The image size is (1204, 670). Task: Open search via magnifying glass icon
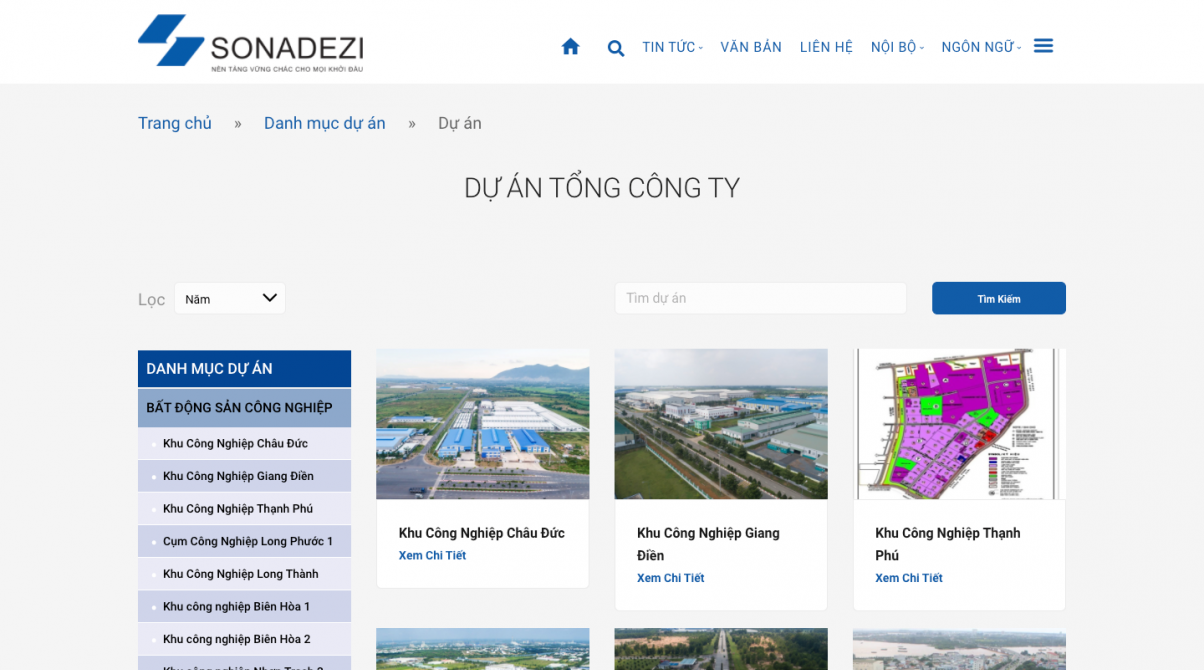[616, 48]
